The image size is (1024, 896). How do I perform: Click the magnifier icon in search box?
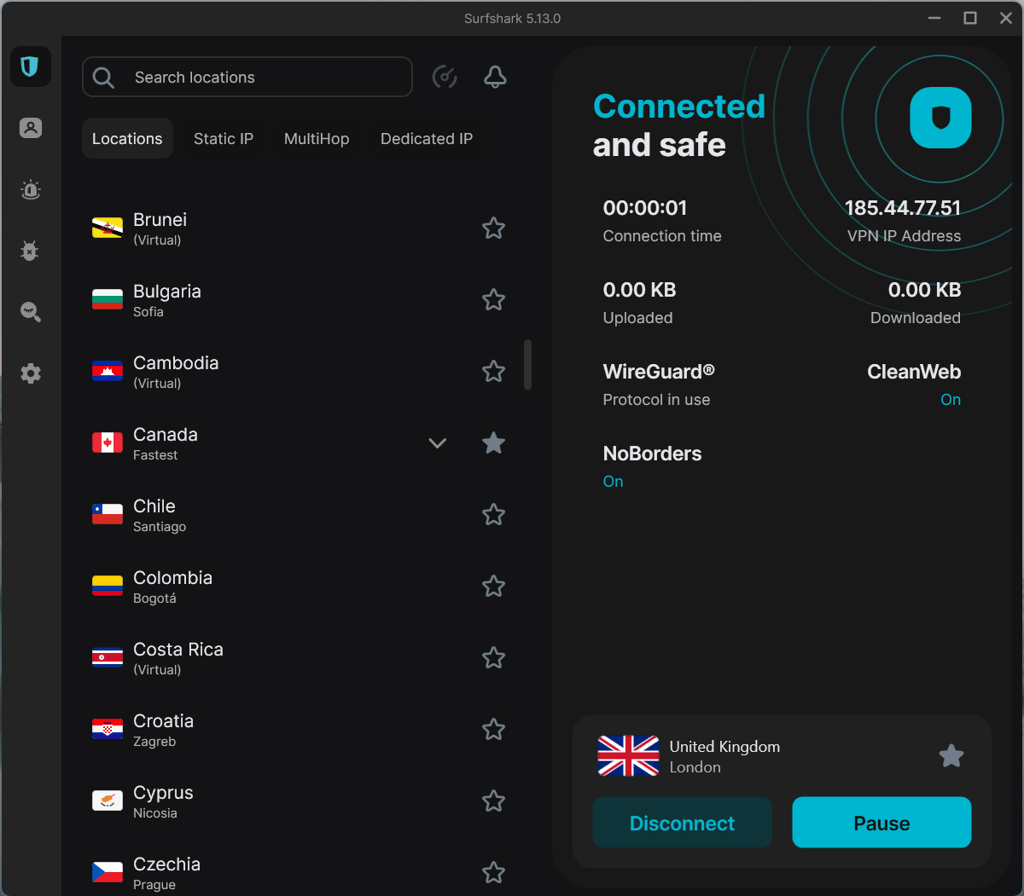tap(103, 78)
